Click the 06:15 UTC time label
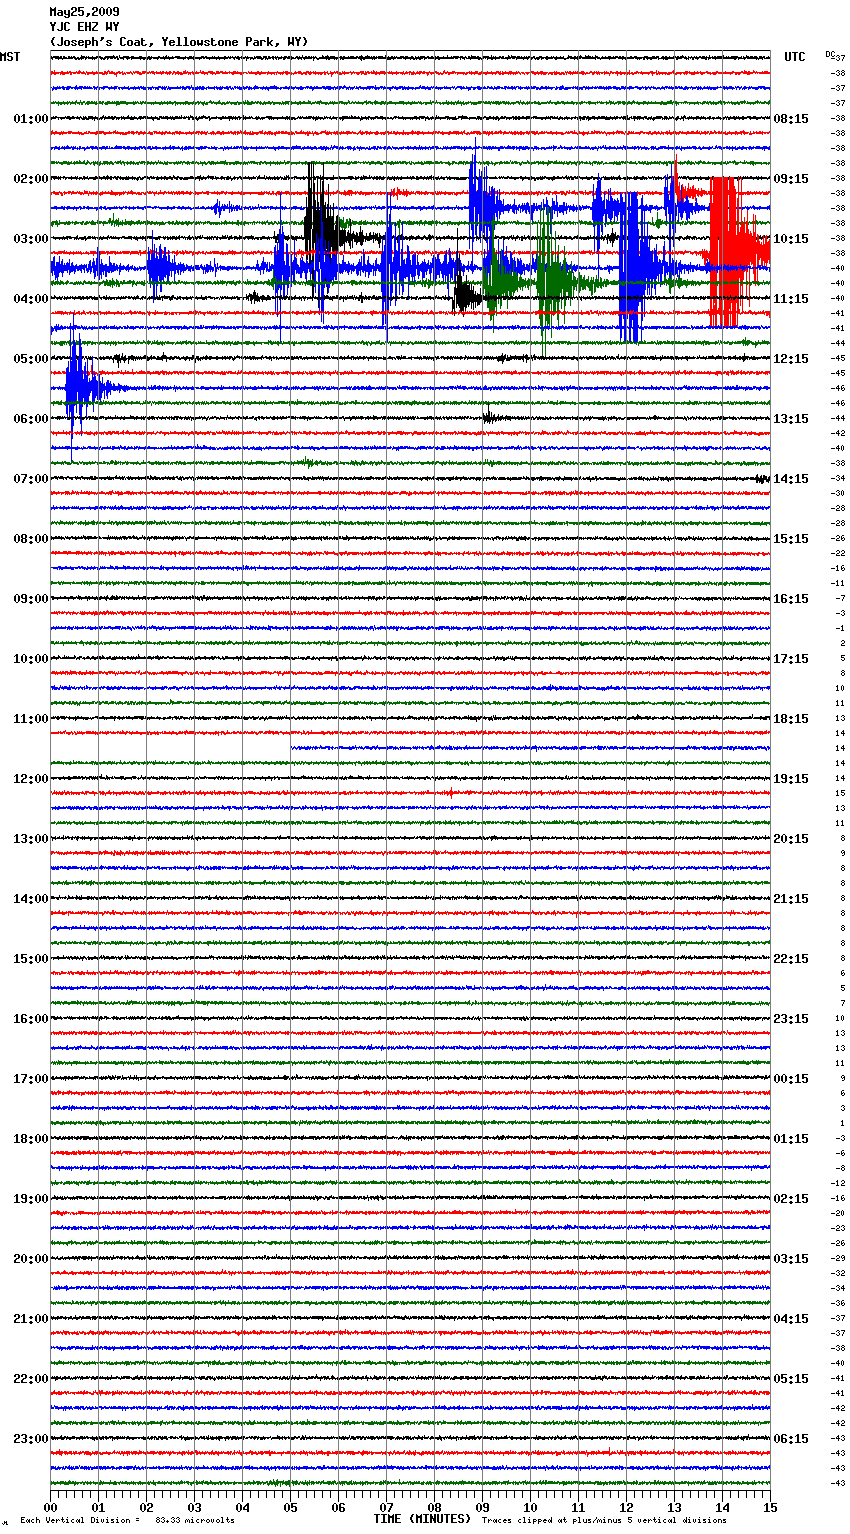Screen dimensions: 850x1534 click(x=791, y=1439)
